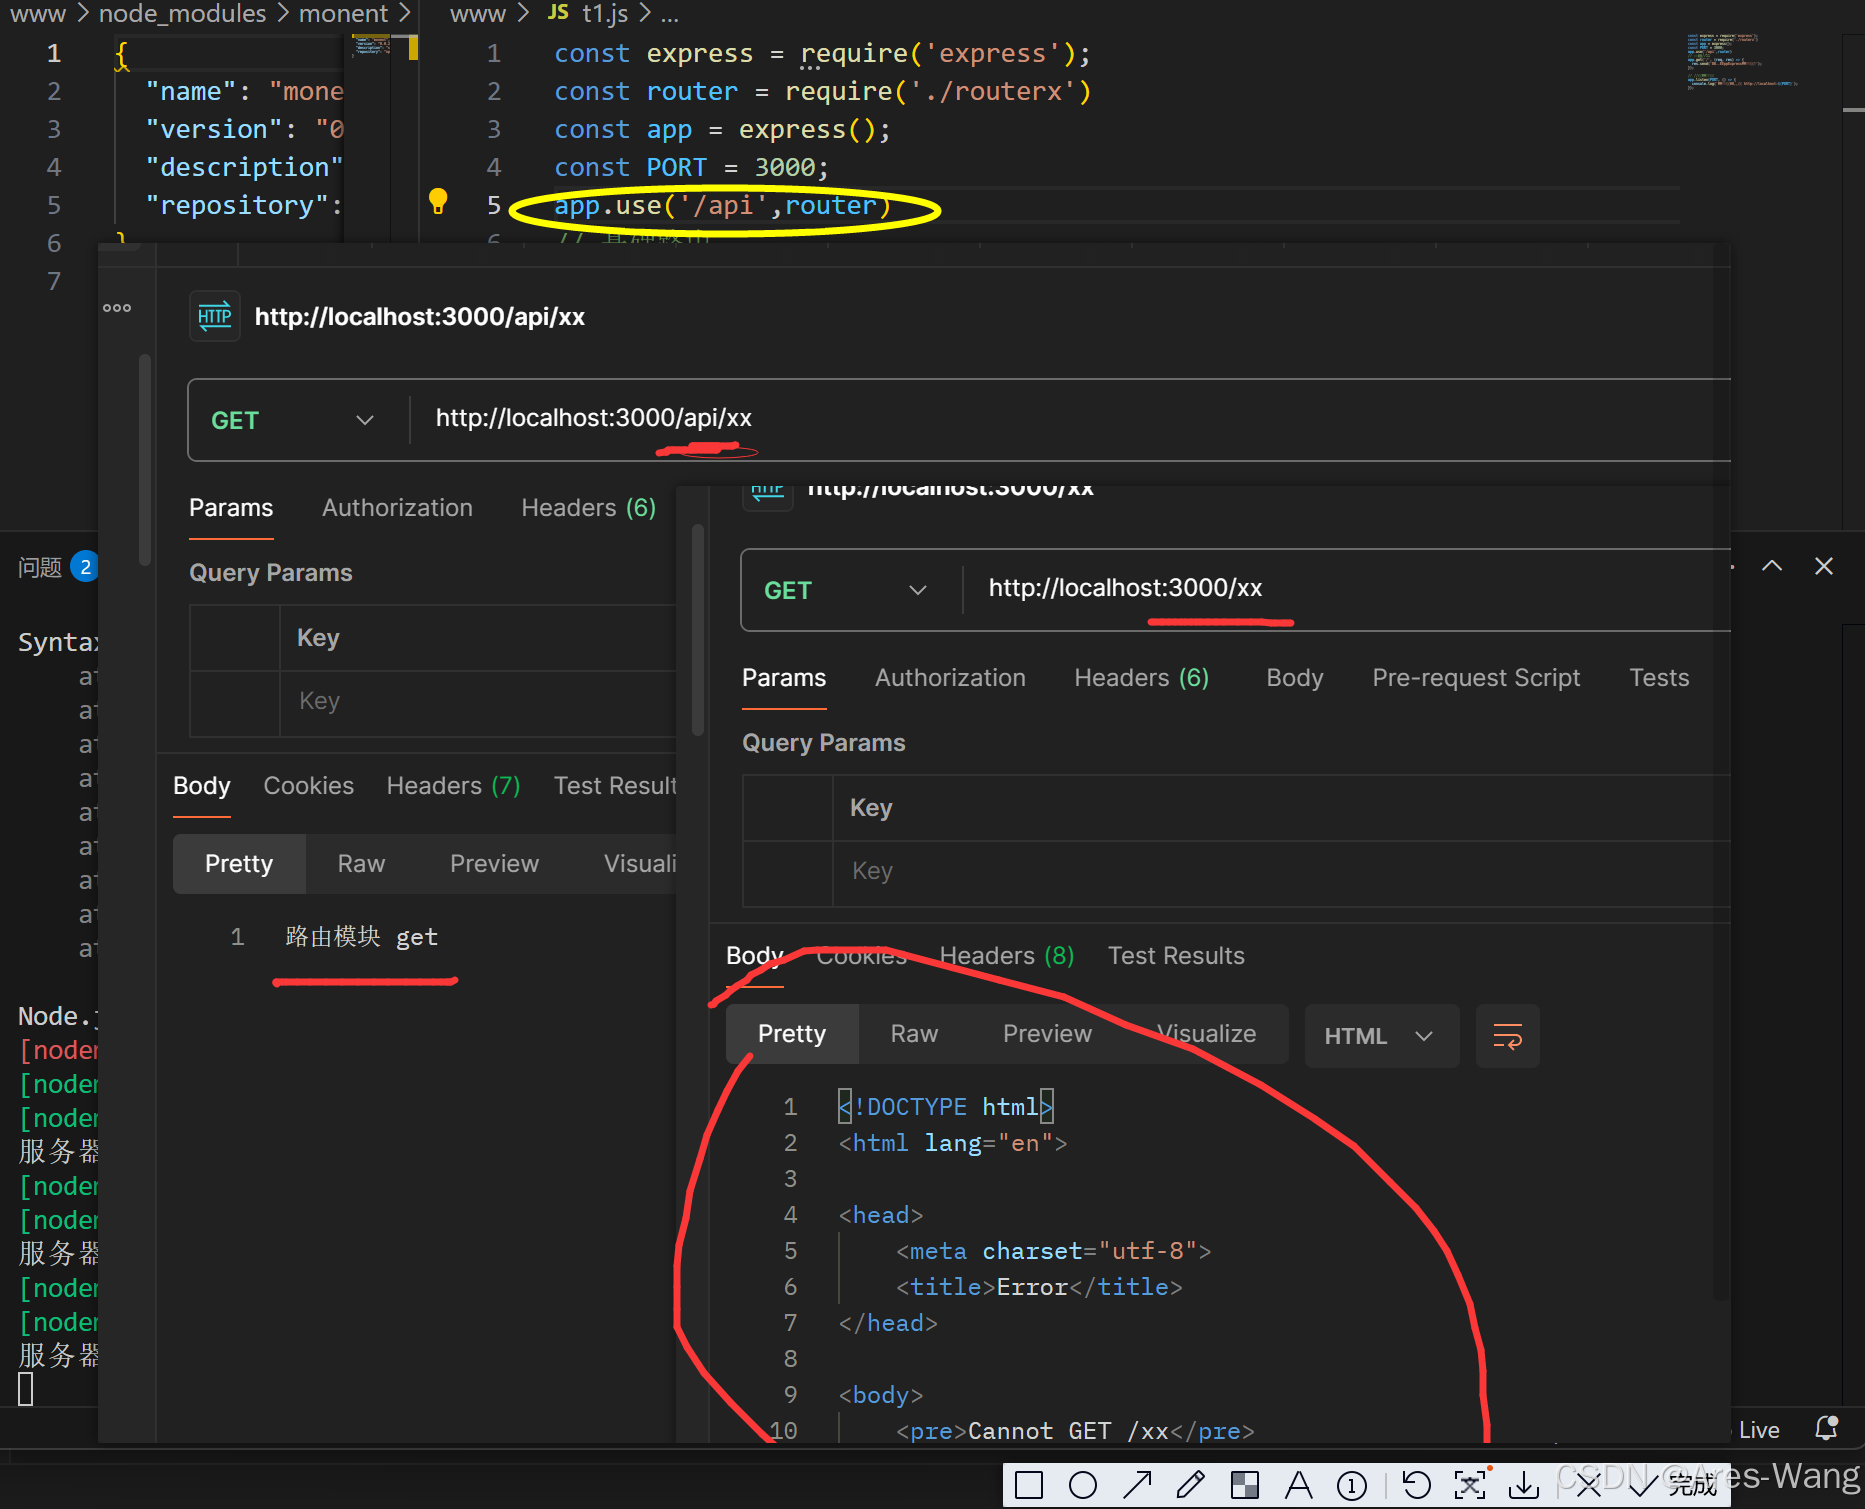Click the URL field containing localhost:3000/api/xx
Viewport: 1865px width, 1509px height.
click(x=1070, y=419)
